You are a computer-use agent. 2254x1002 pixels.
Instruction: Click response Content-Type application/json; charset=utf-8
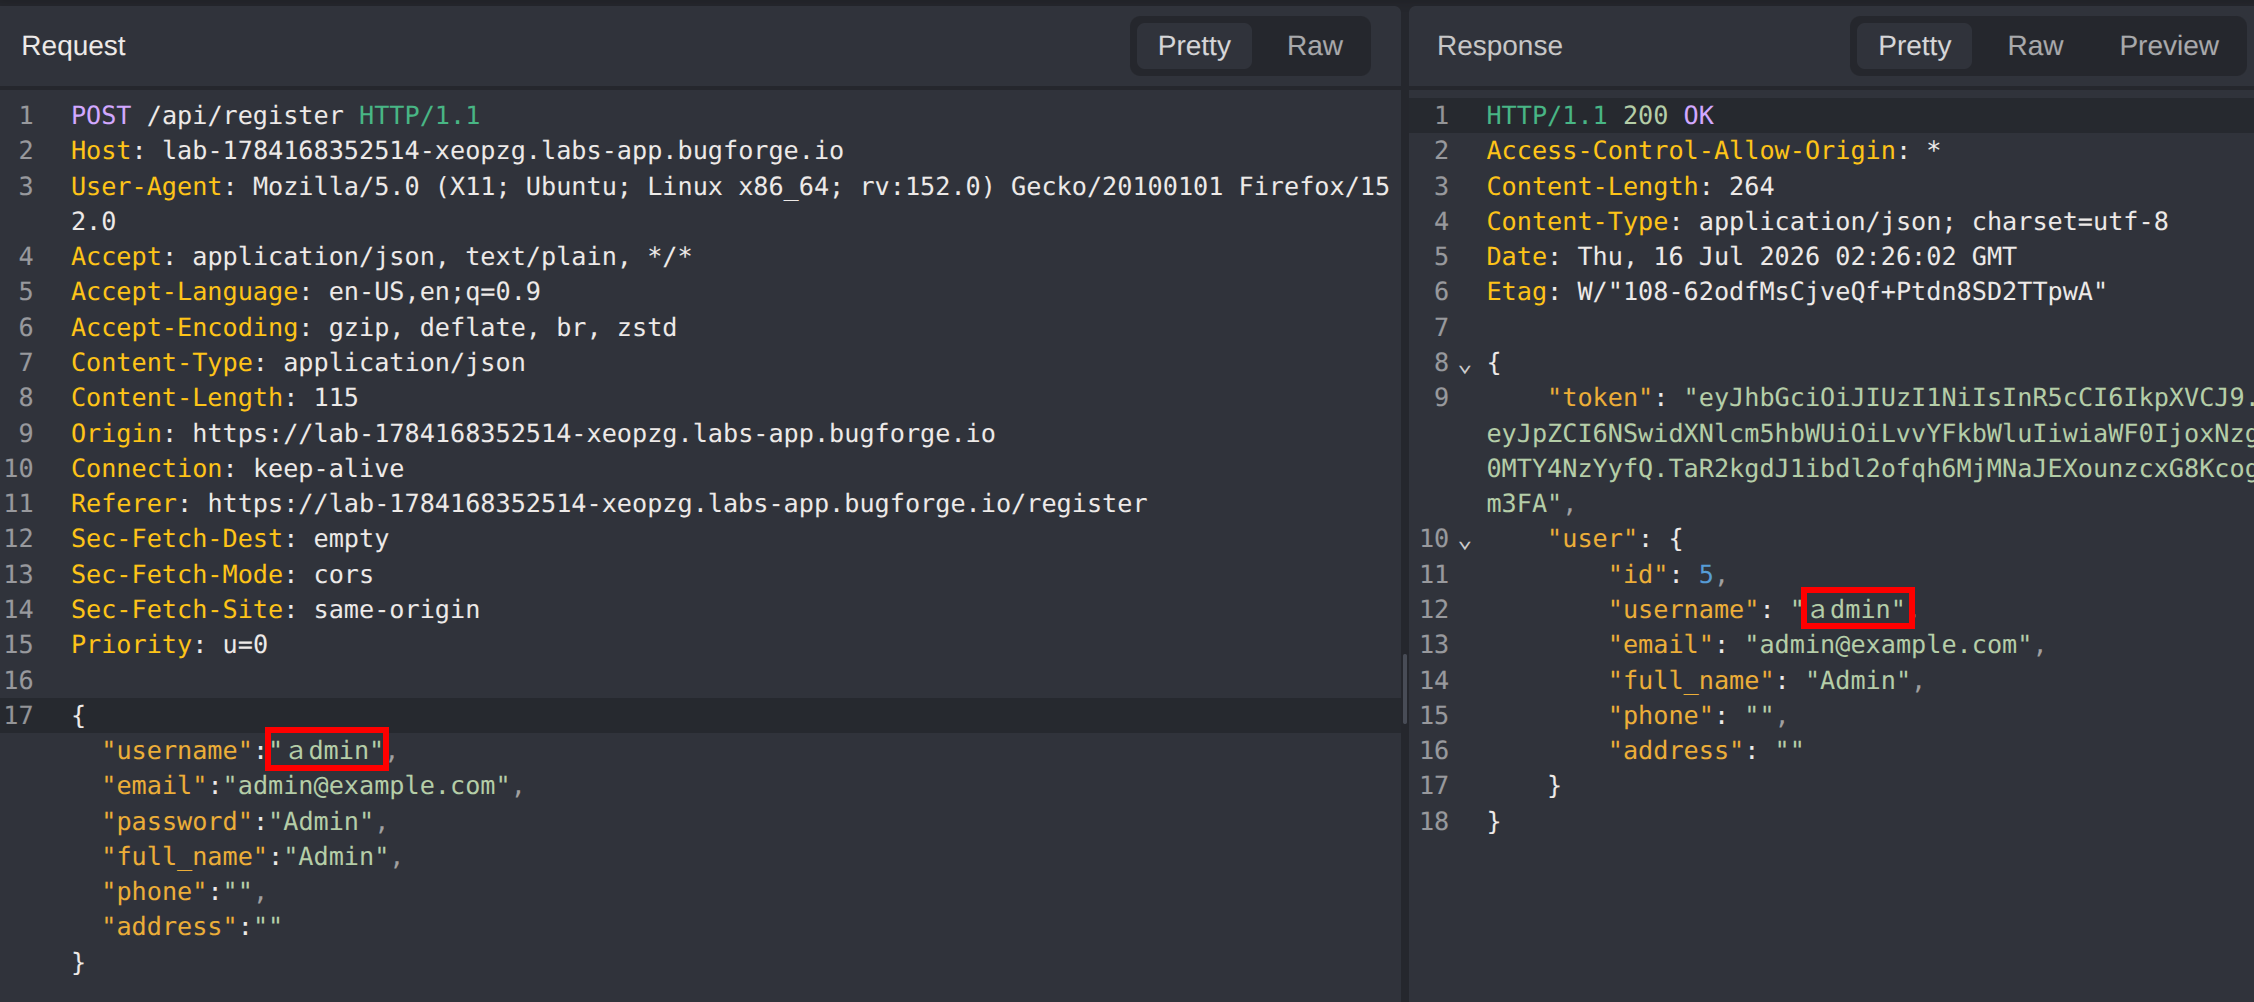click(x=1933, y=221)
